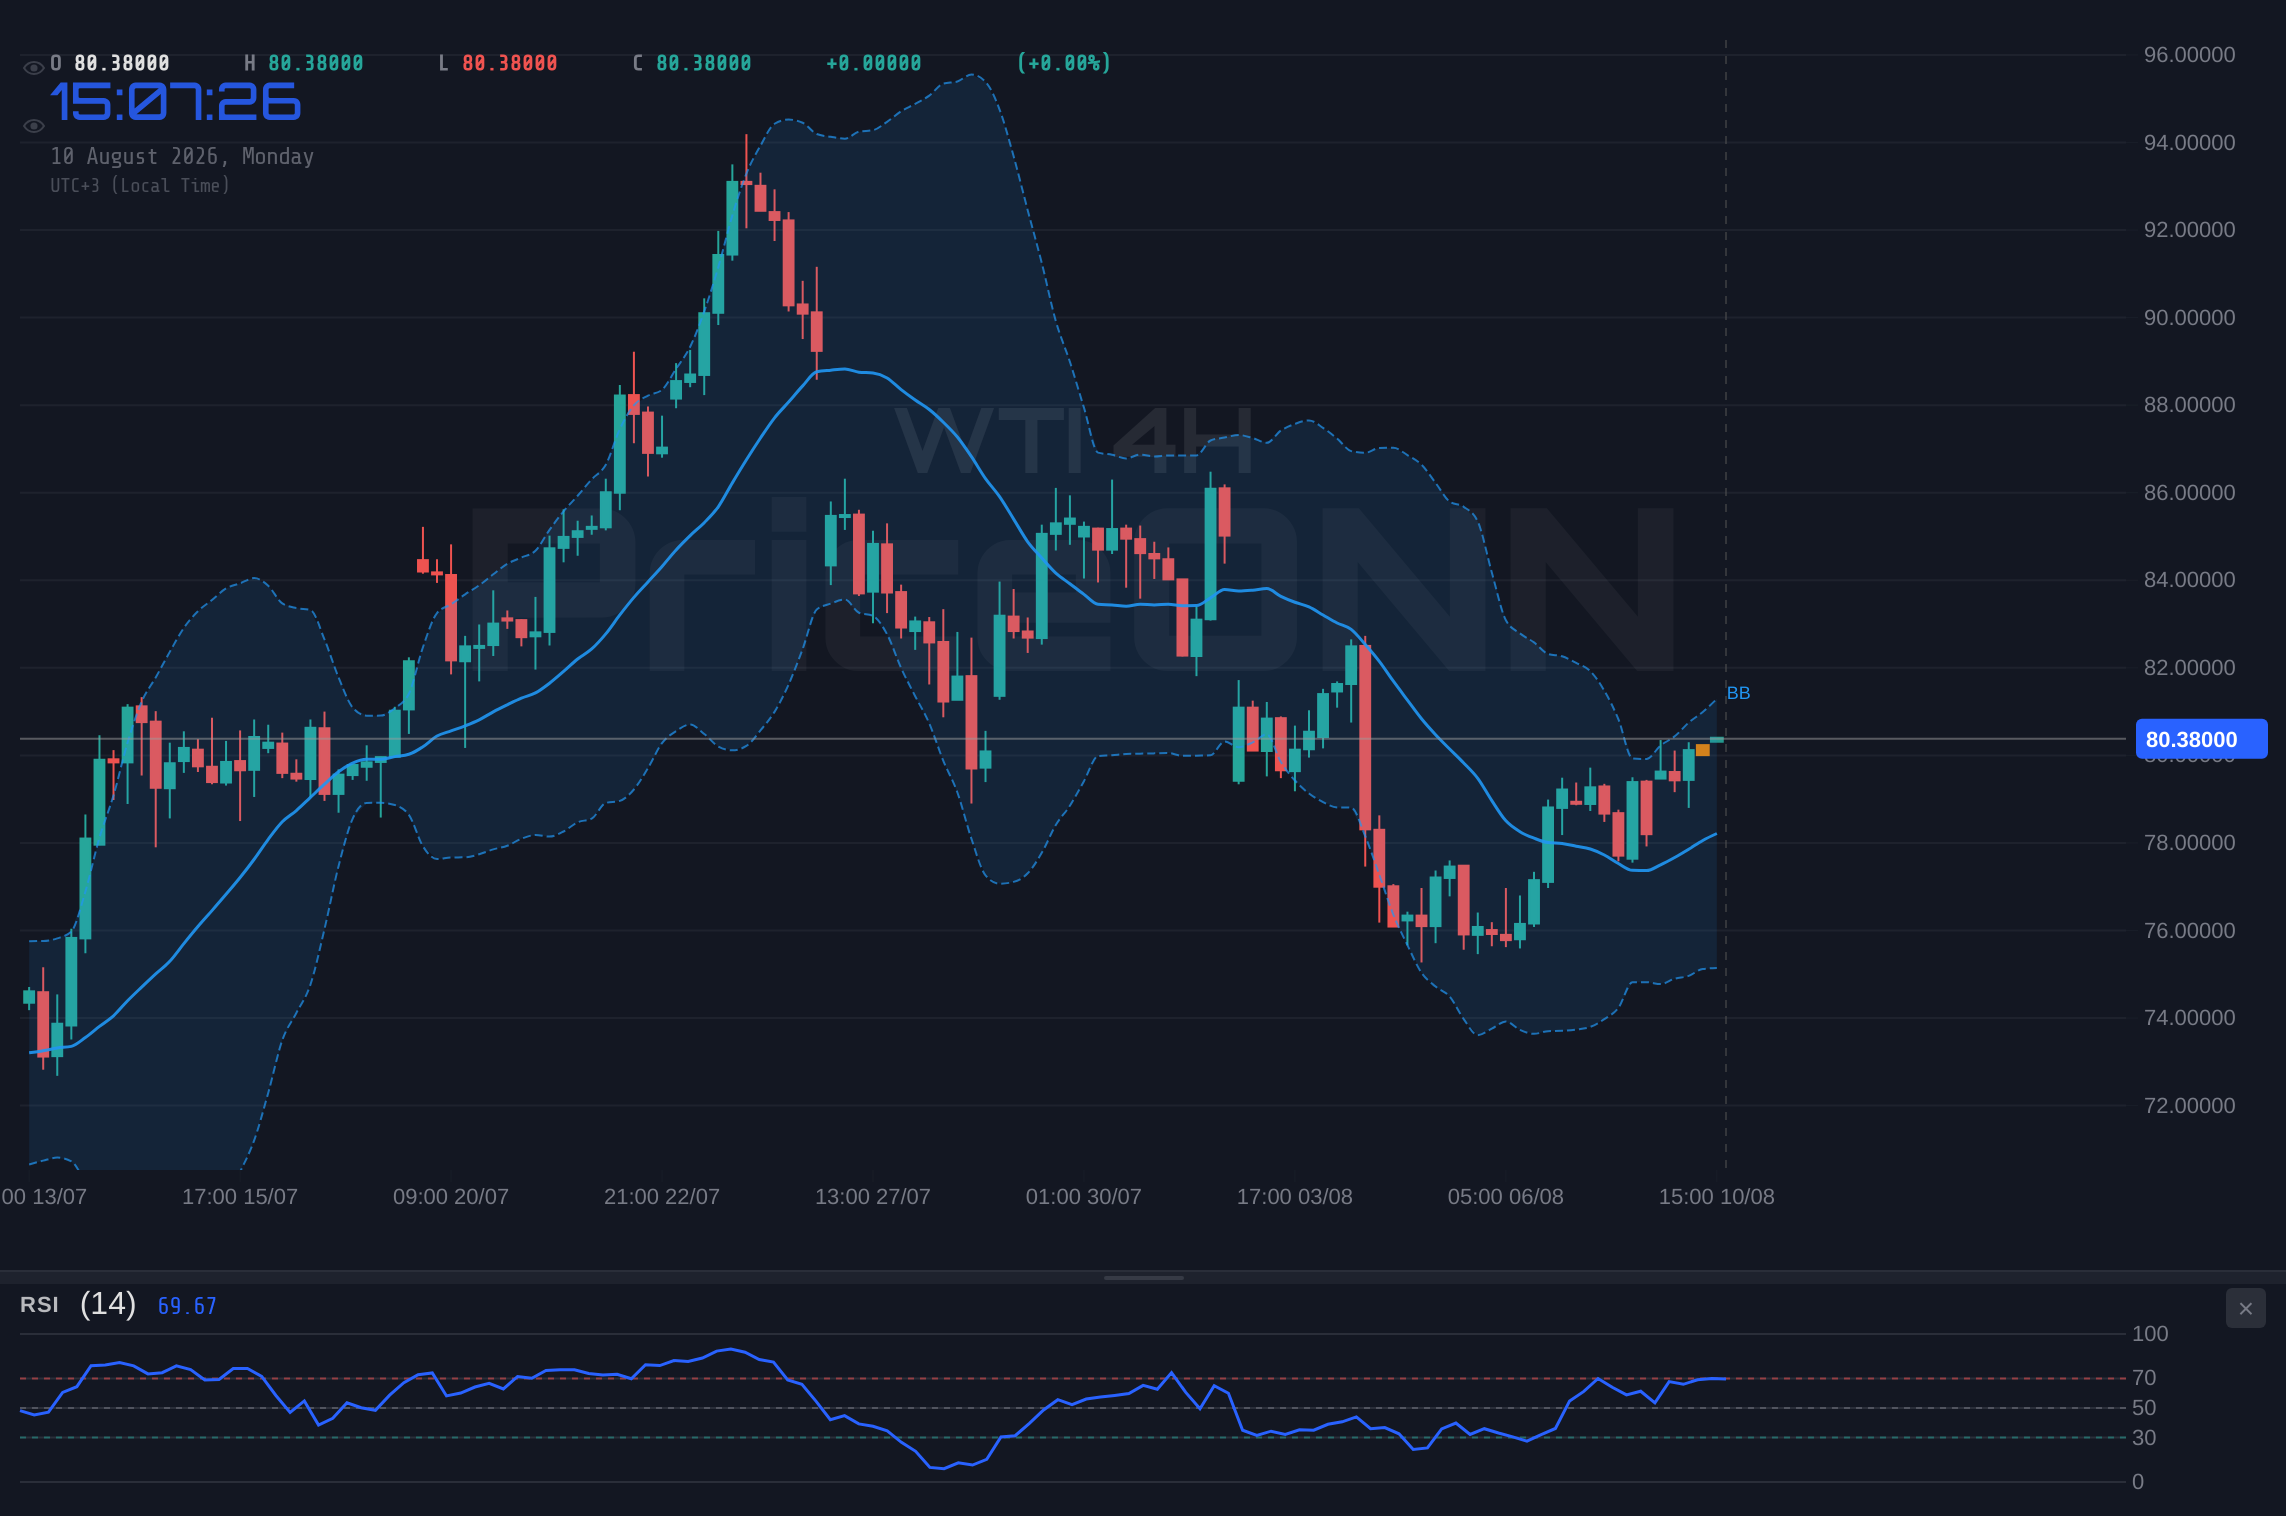
Task: Click the 84.00000 price axis label
Action: [2189, 580]
